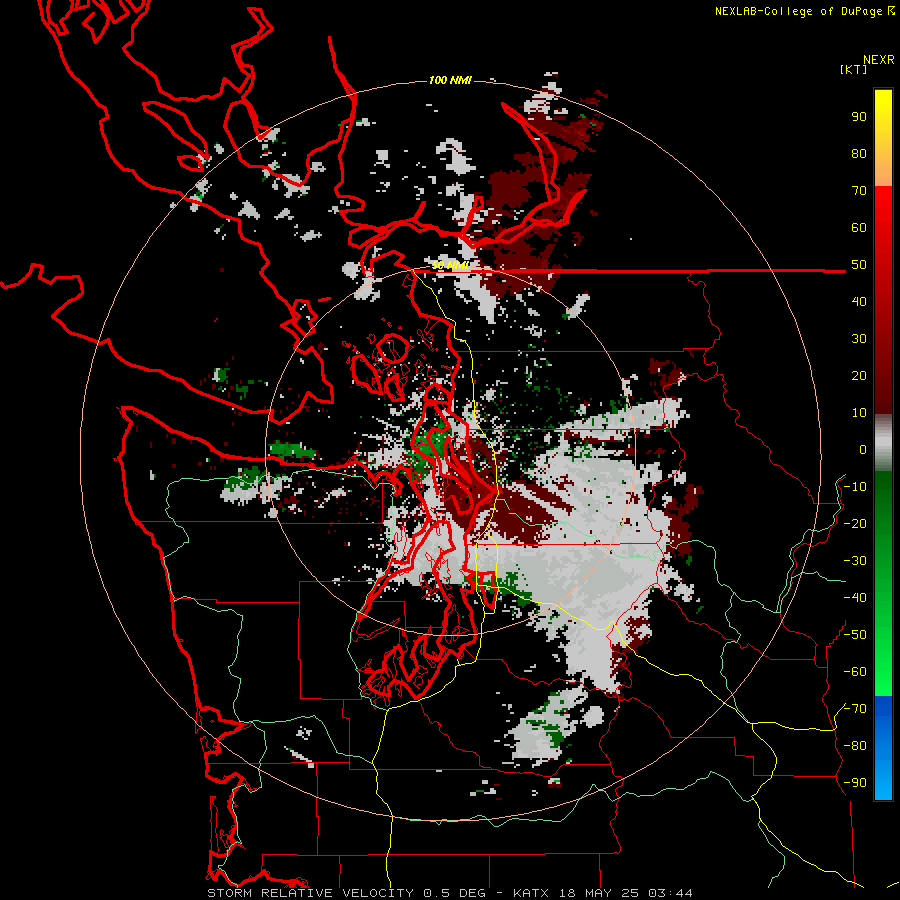Click the -80 value on the velocity scale
The image size is (900, 900).
[855, 746]
